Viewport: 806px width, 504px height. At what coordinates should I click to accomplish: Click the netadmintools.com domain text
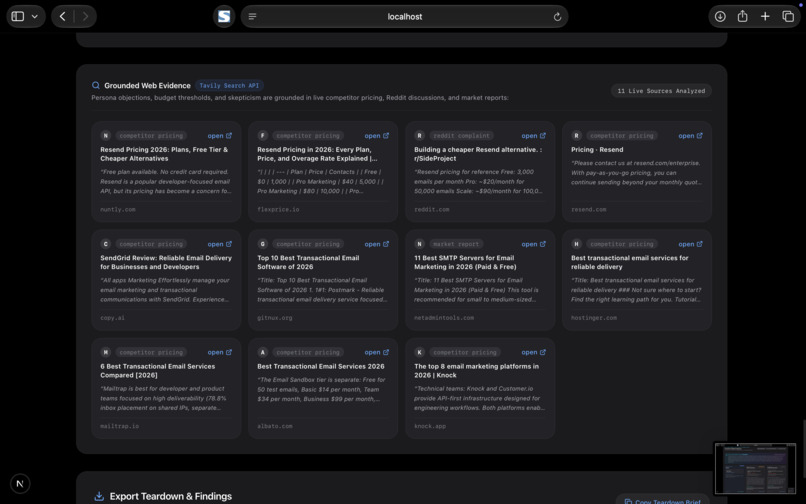(x=444, y=318)
